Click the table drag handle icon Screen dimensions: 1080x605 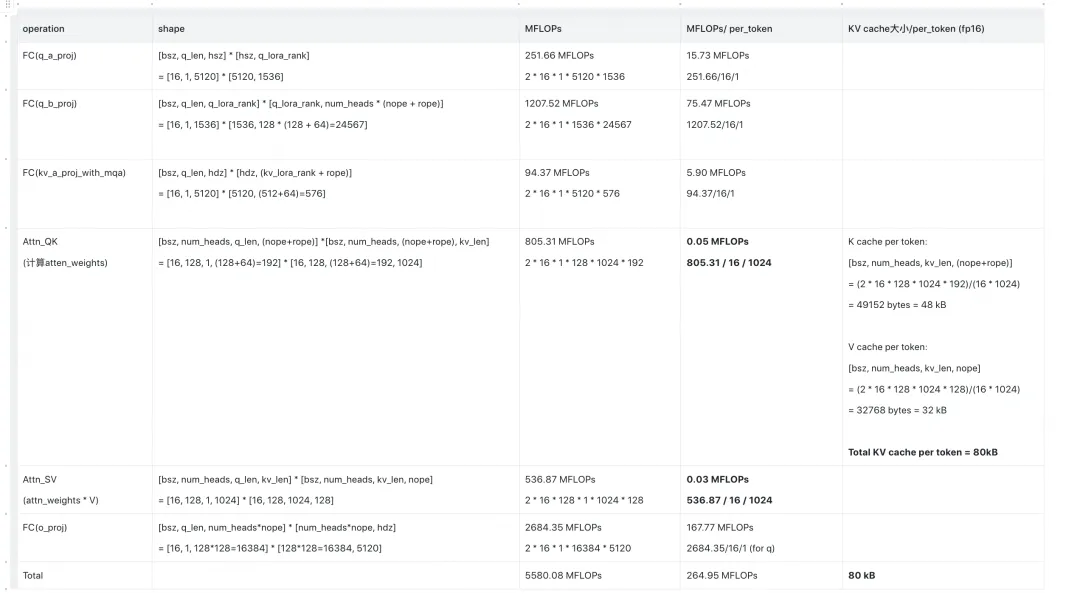click(8, 5)
